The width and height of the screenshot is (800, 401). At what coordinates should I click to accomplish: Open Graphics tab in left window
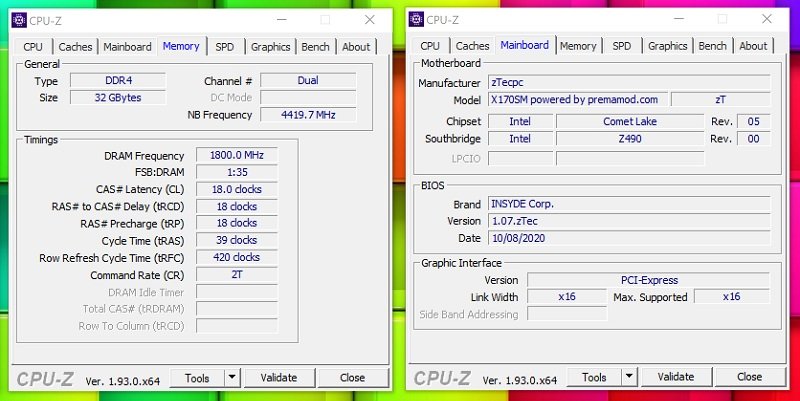point(270,46)
